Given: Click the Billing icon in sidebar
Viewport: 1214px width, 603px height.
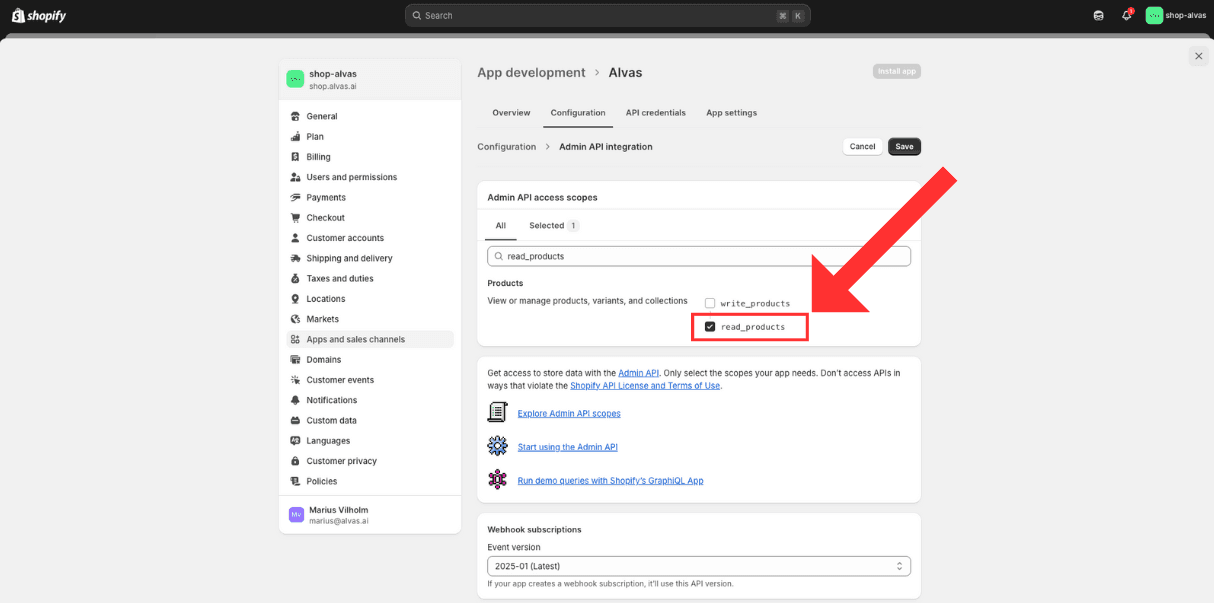Looking at the screenshot, I should point(295,157).
